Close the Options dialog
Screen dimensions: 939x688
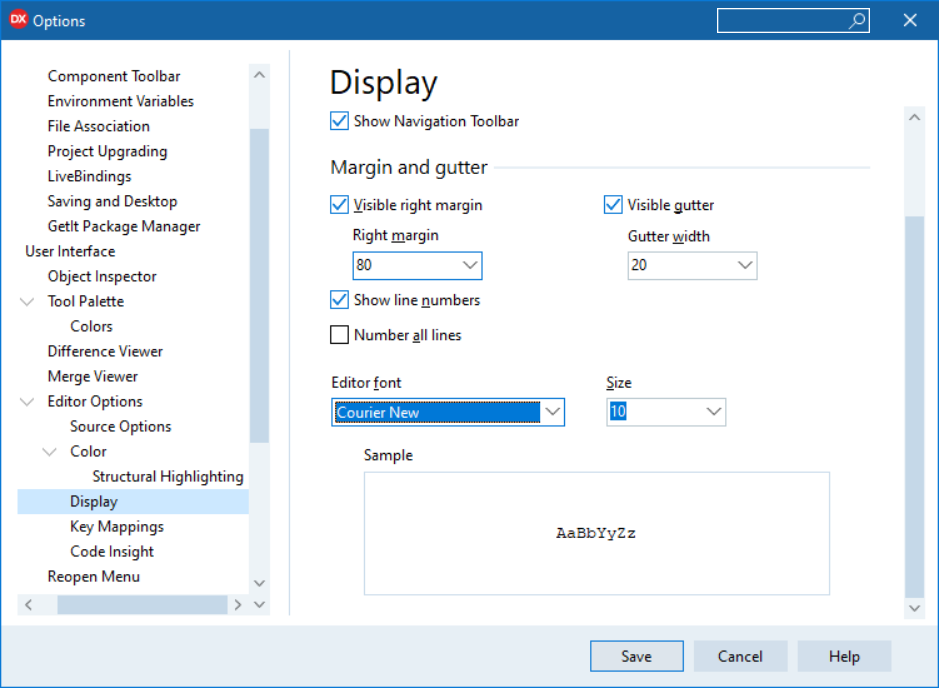(910, 20)
